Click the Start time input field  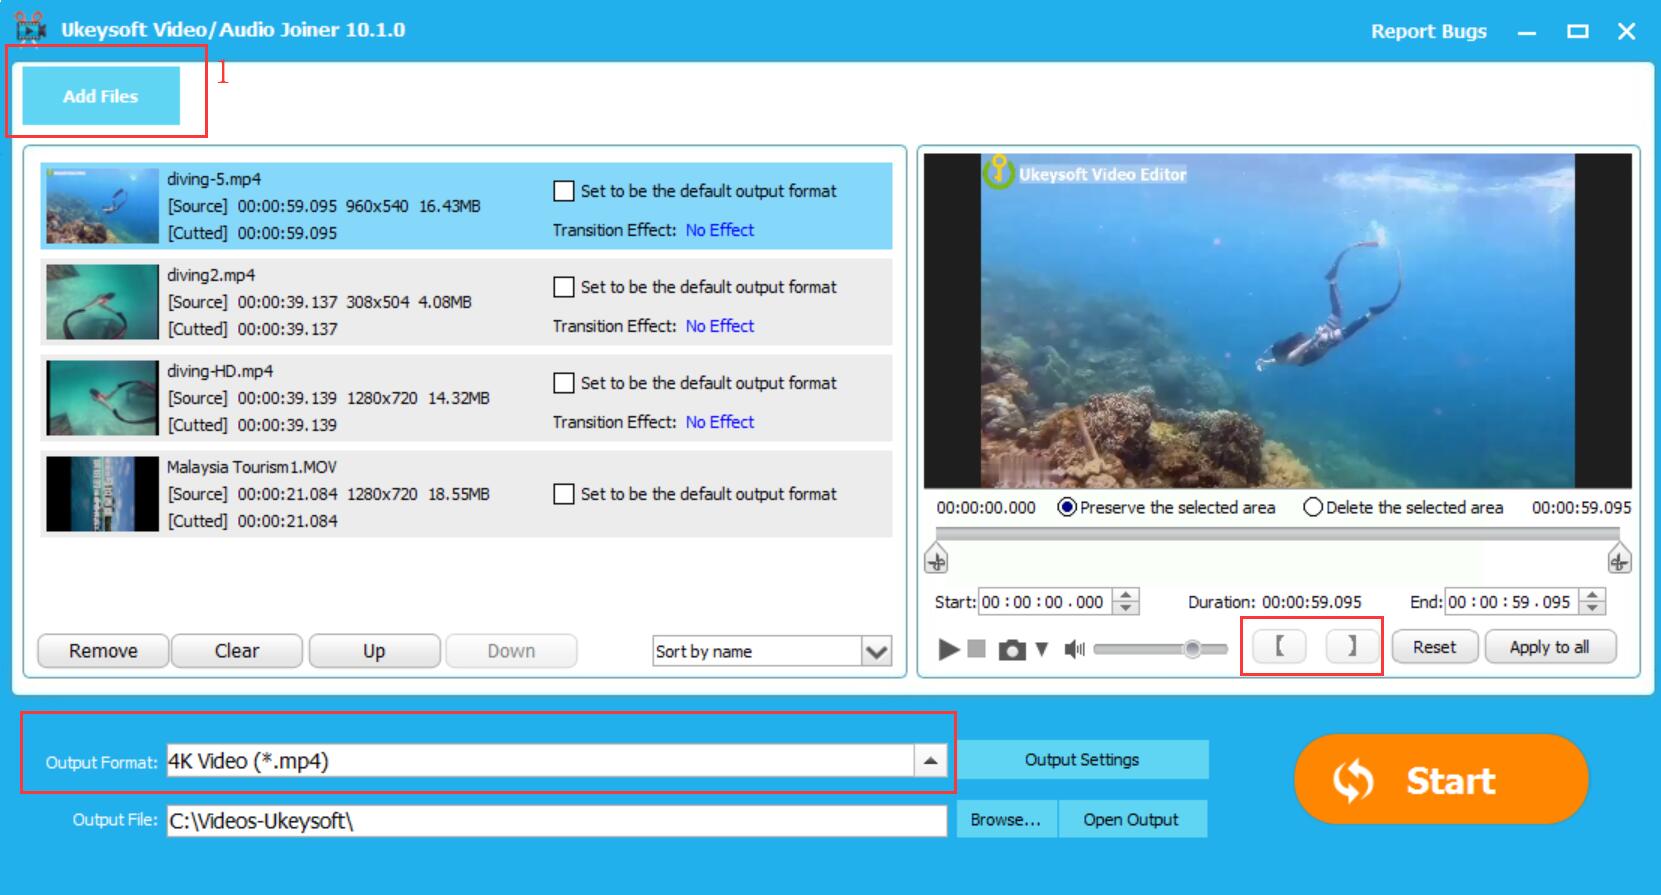click(1045, 602)
